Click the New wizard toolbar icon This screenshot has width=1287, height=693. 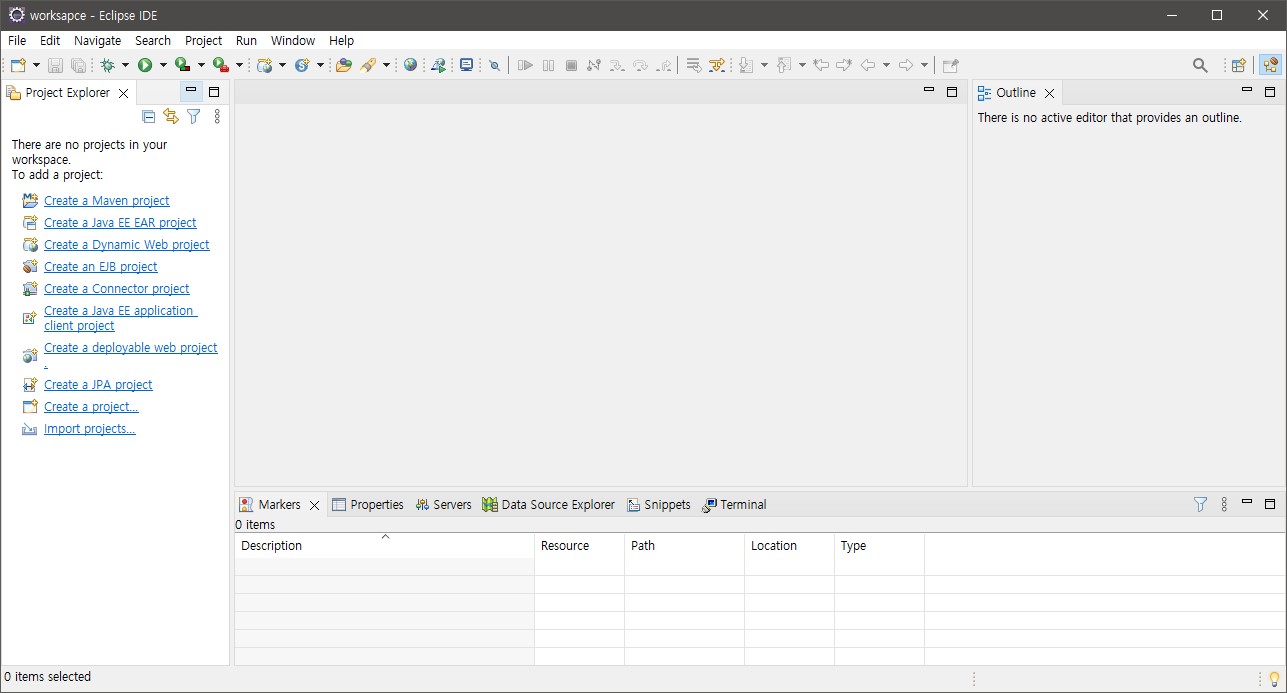pyautogui.click(x=18, y=65)
